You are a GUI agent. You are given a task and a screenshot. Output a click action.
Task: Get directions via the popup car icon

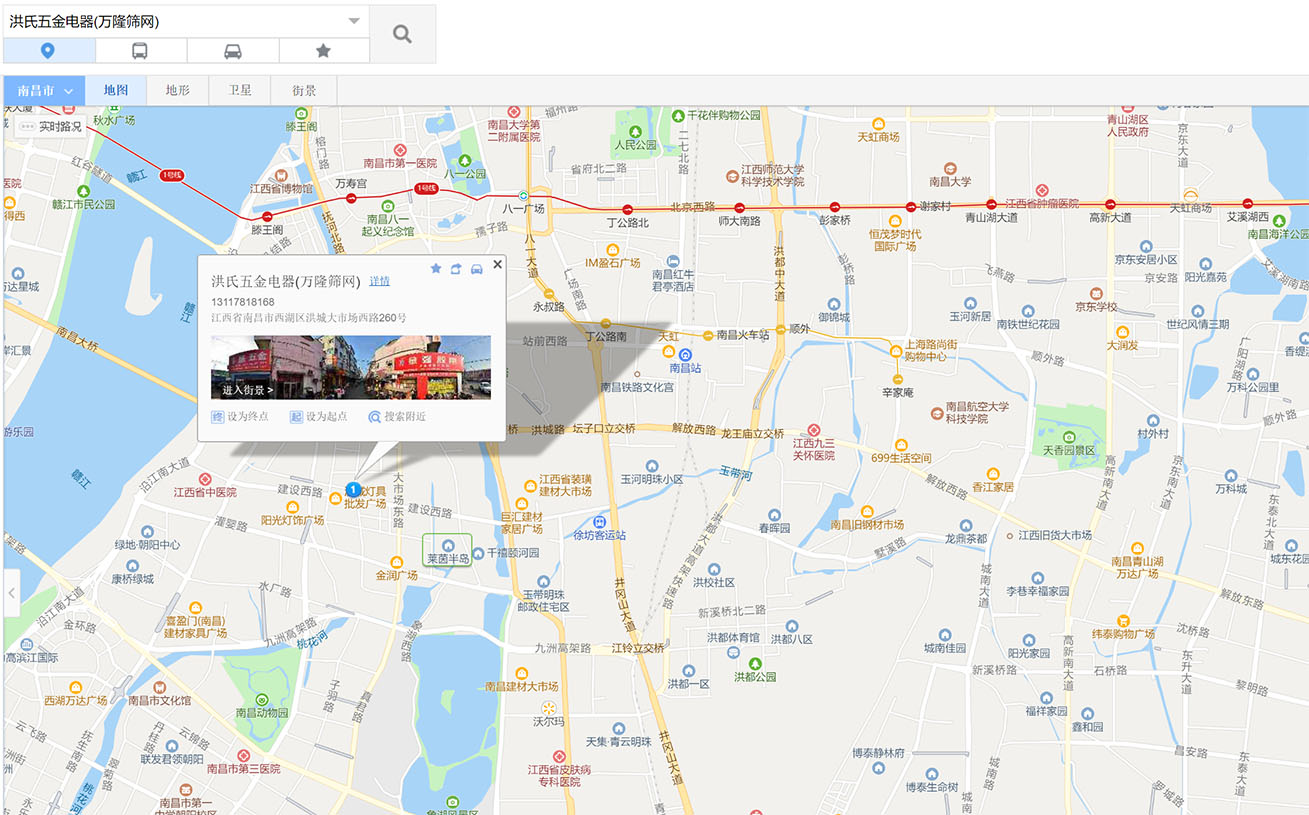[x=476, y=267]
